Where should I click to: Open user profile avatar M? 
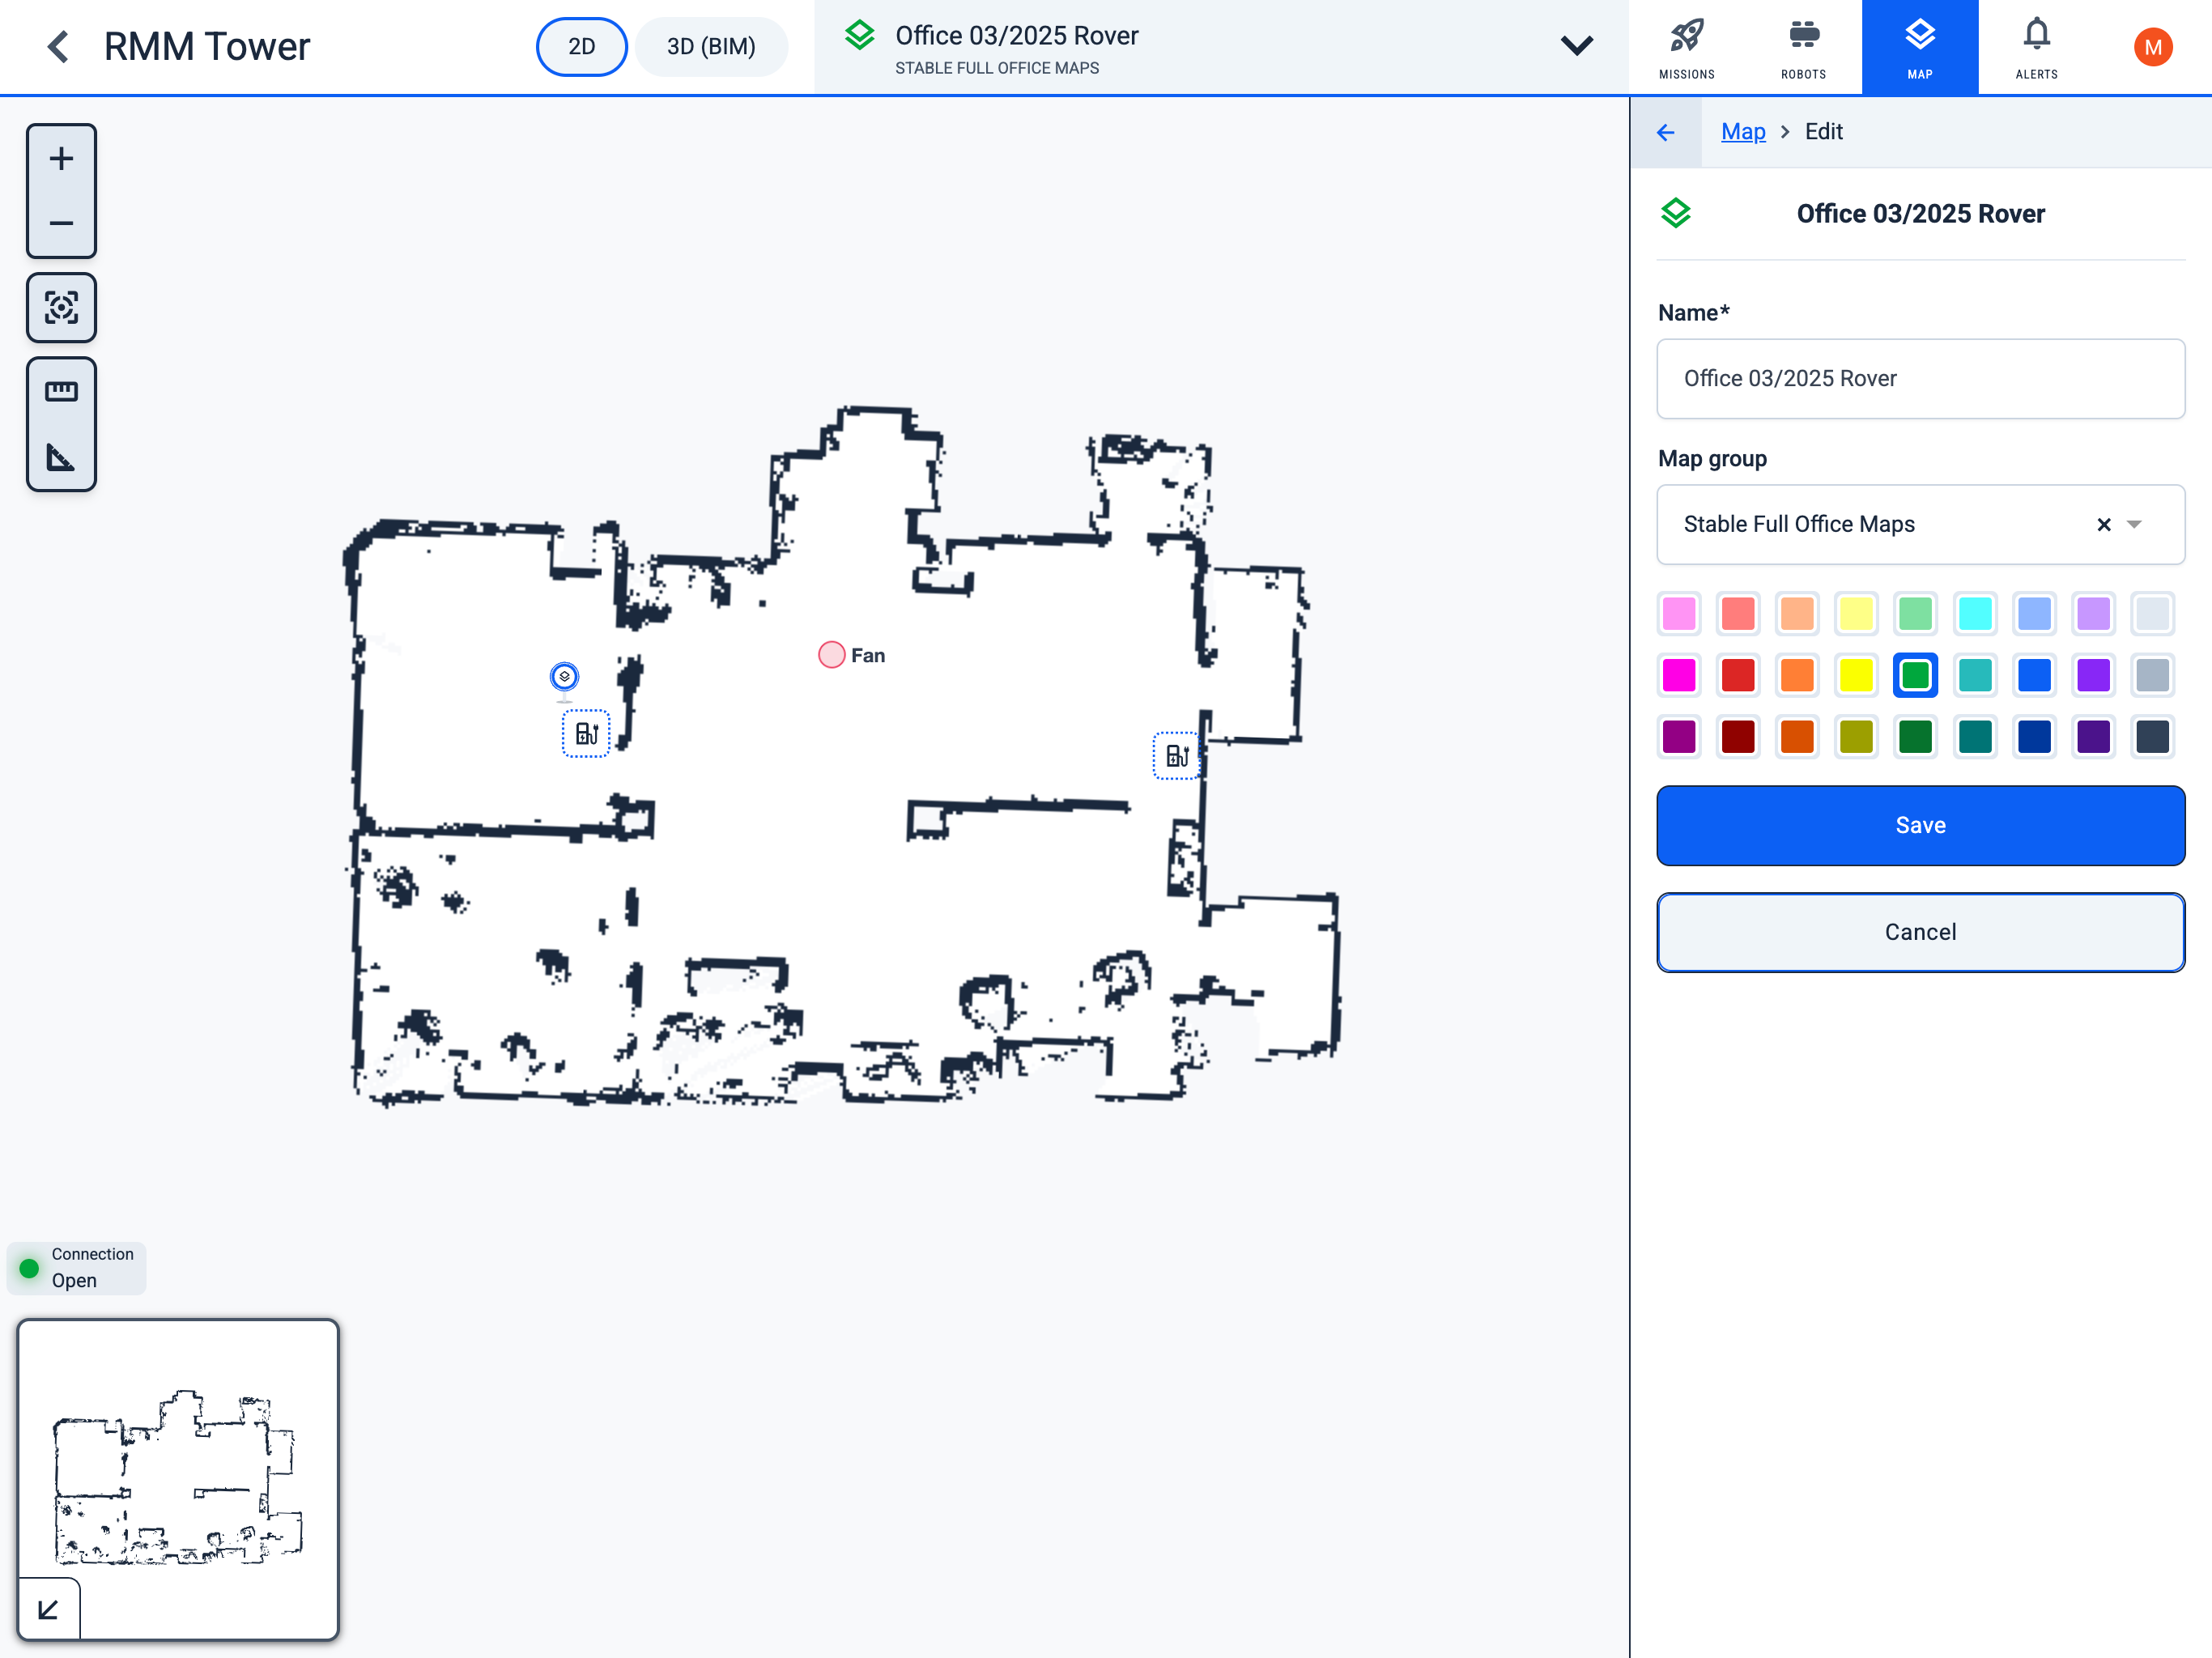pos(2153,47)
